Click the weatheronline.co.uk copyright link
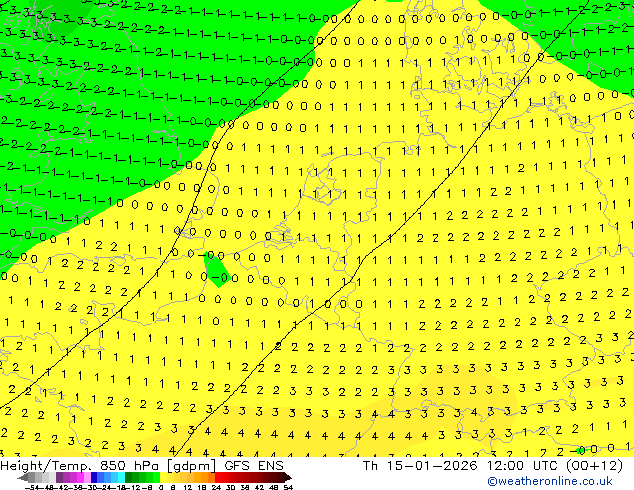This screenshot has width=634, height=490. pyautogui.click(x=550, y=482)
